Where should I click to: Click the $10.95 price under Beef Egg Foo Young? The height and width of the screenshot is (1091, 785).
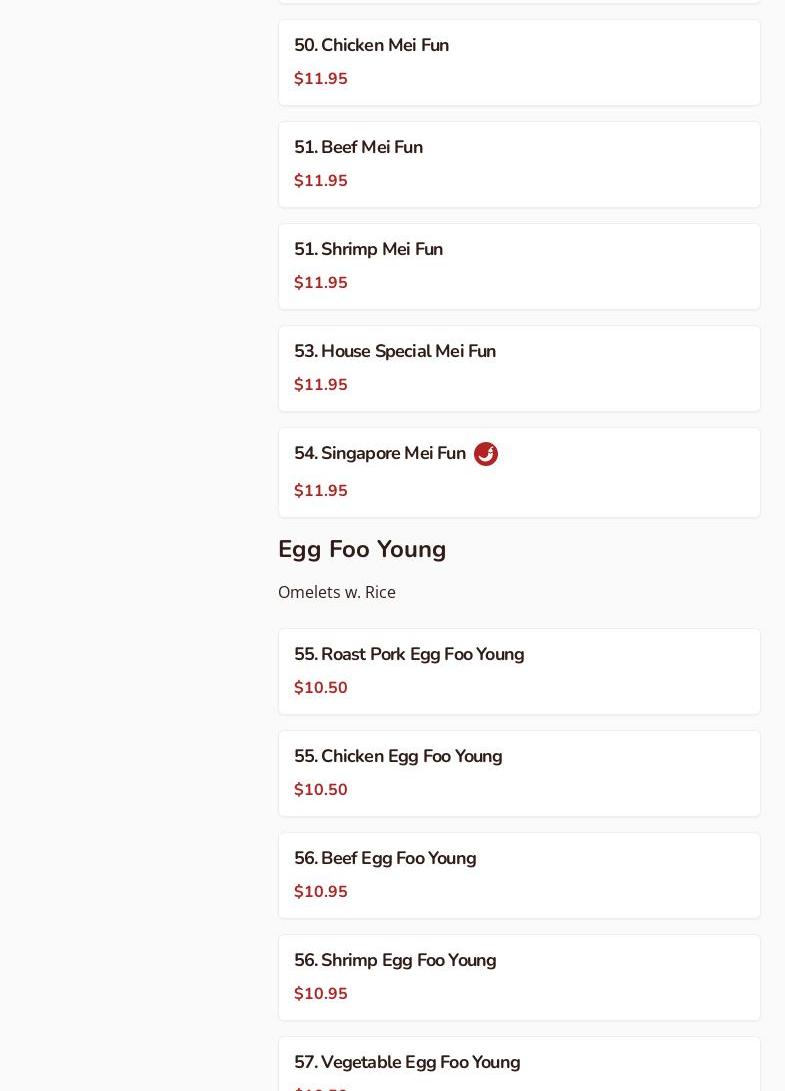click(321, 892)
